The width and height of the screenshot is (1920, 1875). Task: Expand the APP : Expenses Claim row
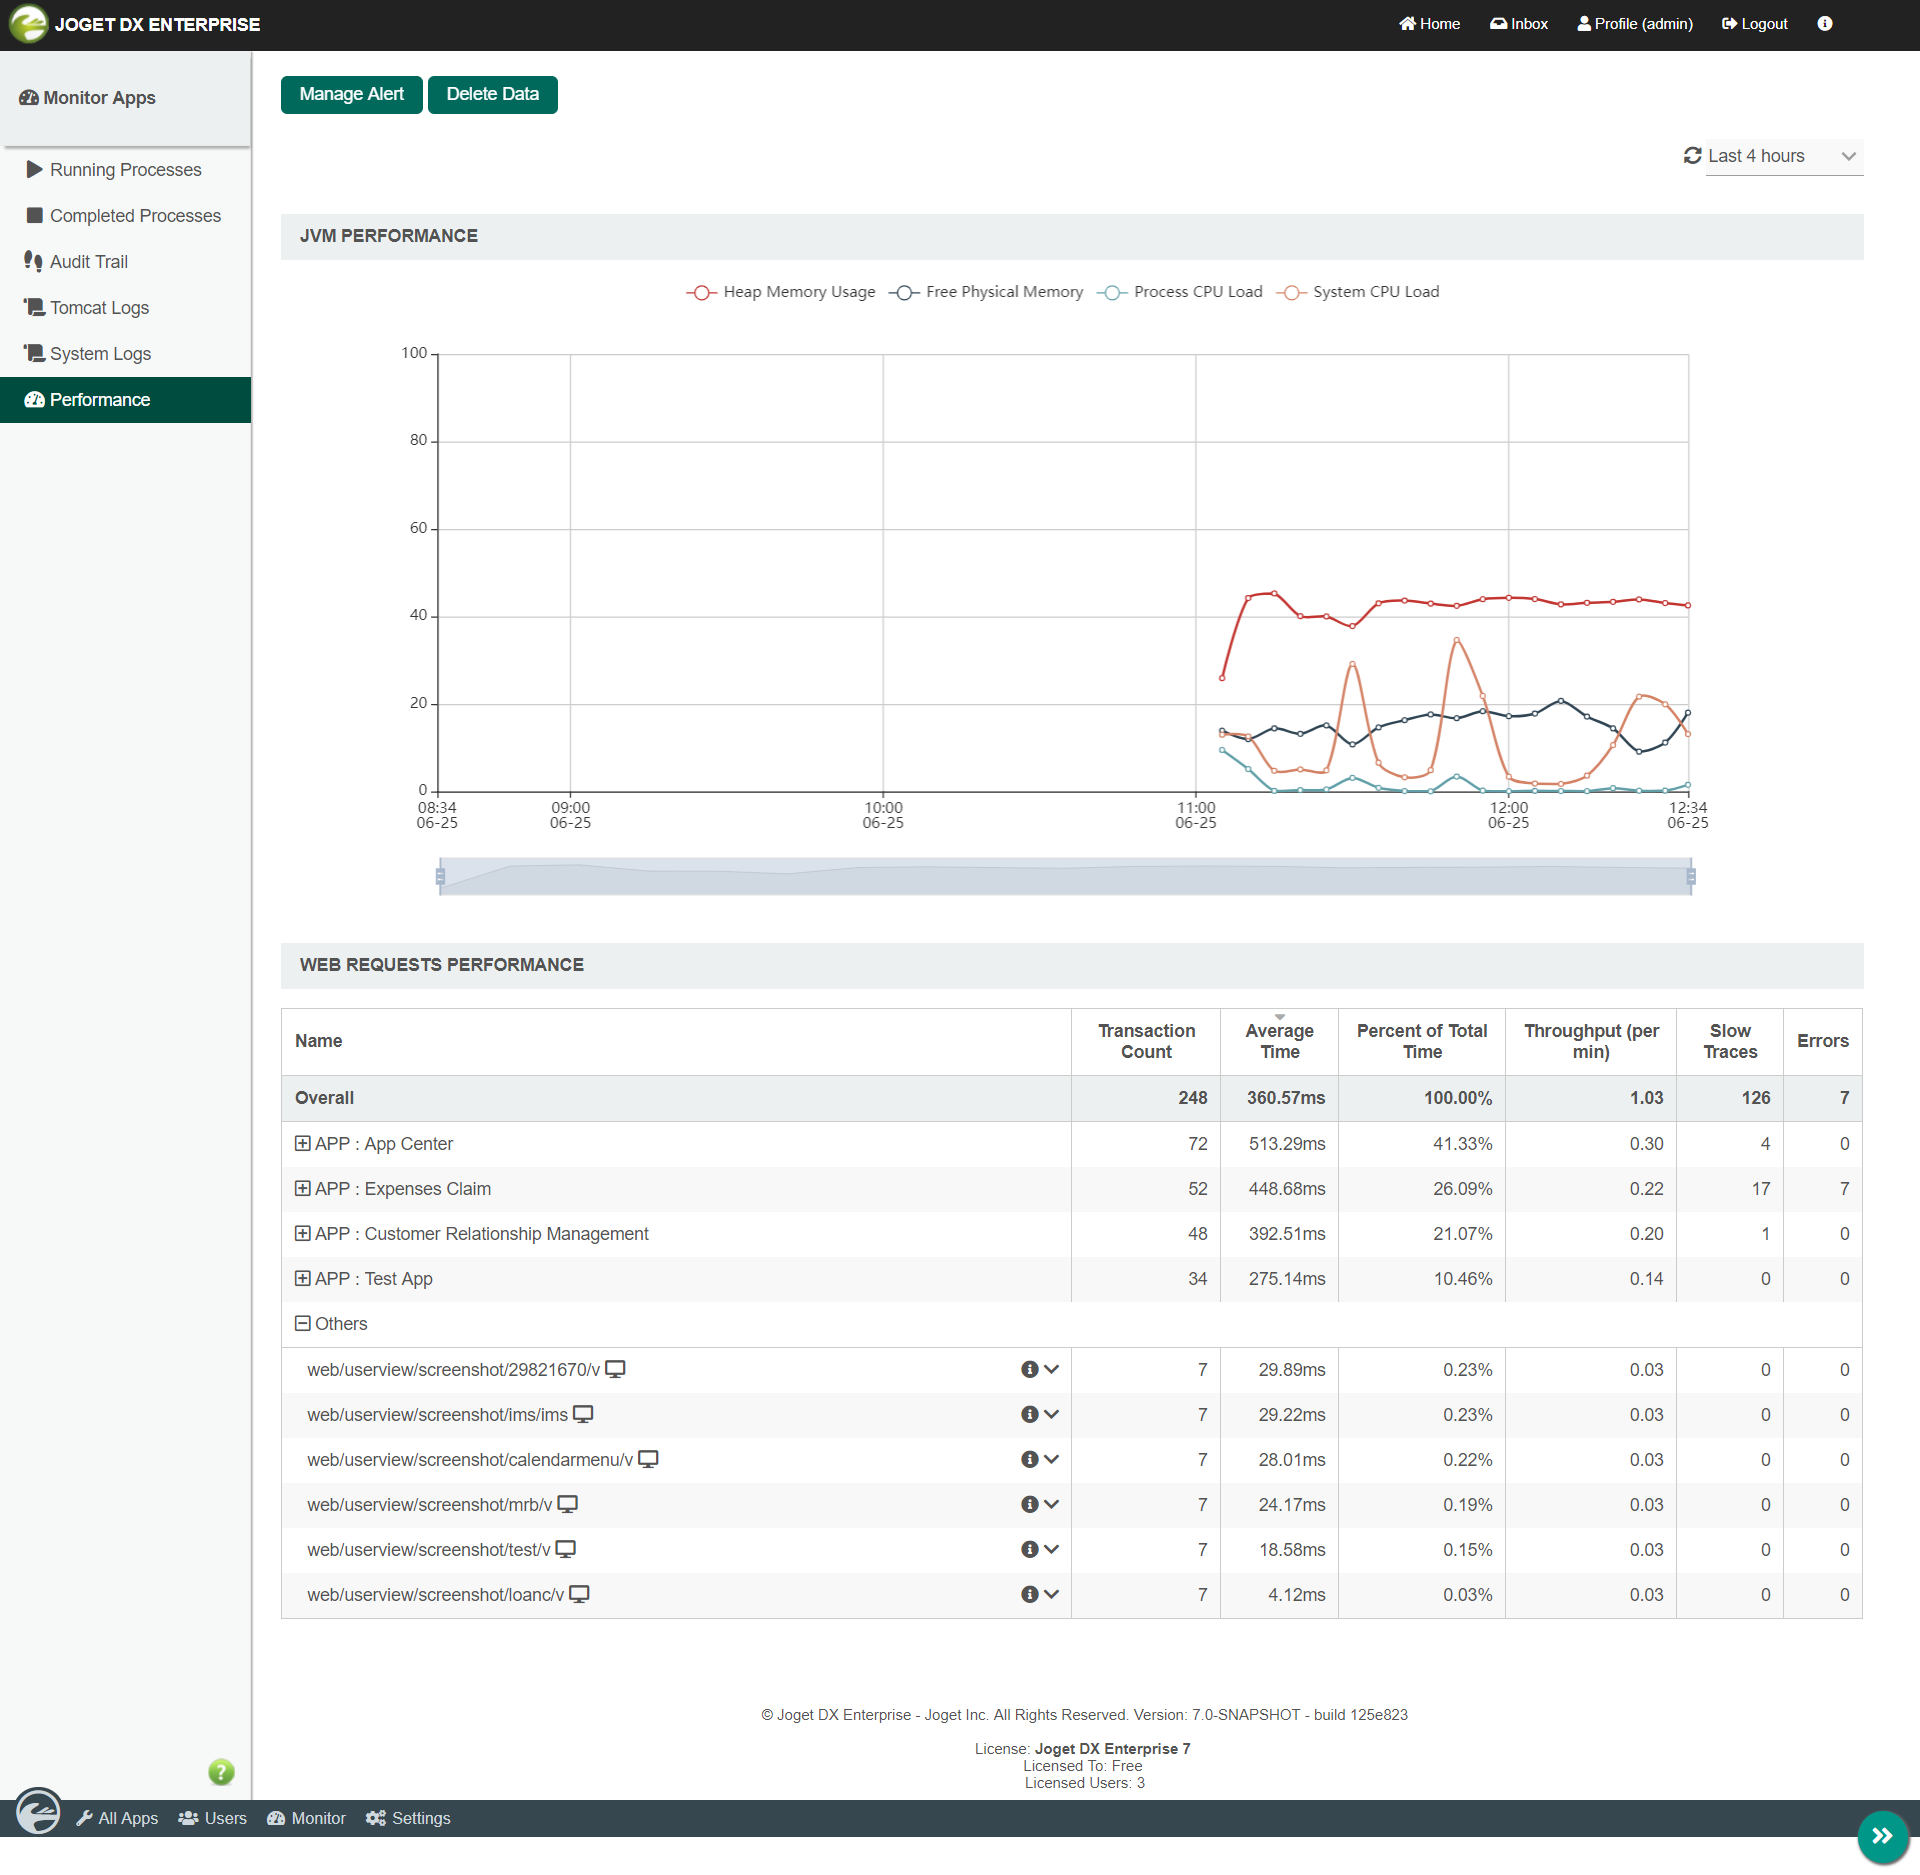(303, 1188)
